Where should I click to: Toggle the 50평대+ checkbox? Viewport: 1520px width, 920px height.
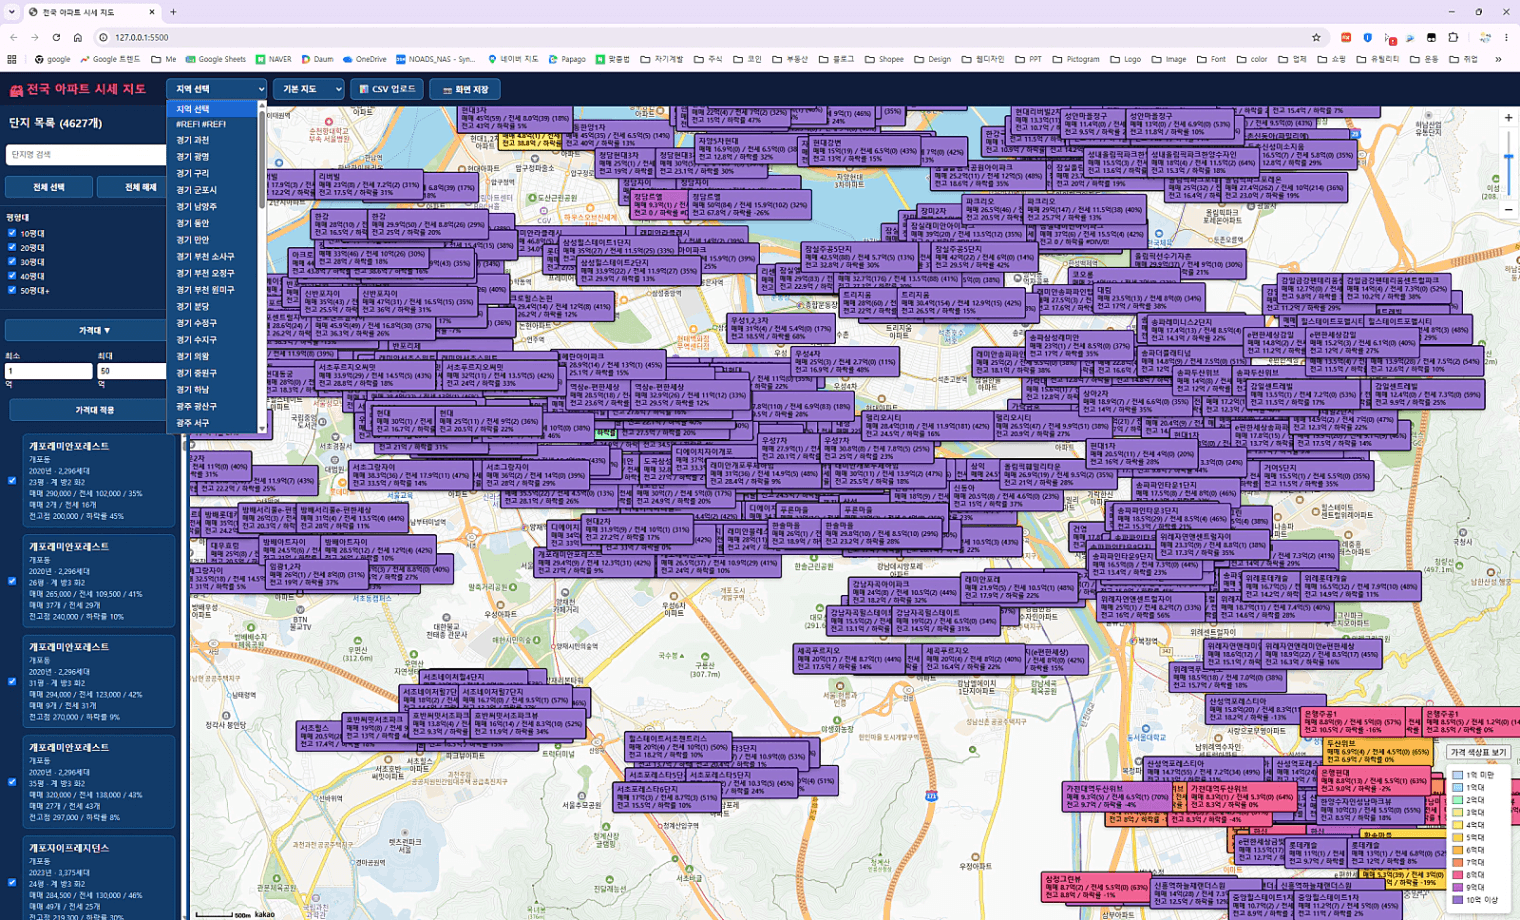click(x=12, y=290)
